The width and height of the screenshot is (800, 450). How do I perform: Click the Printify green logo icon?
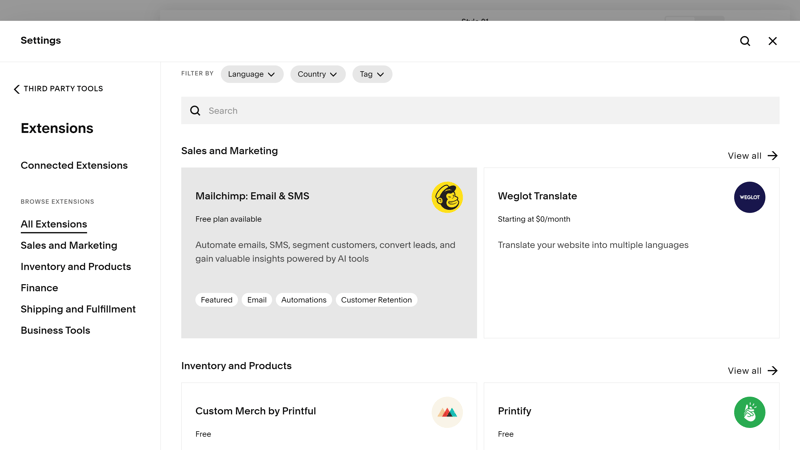(749, 412)
